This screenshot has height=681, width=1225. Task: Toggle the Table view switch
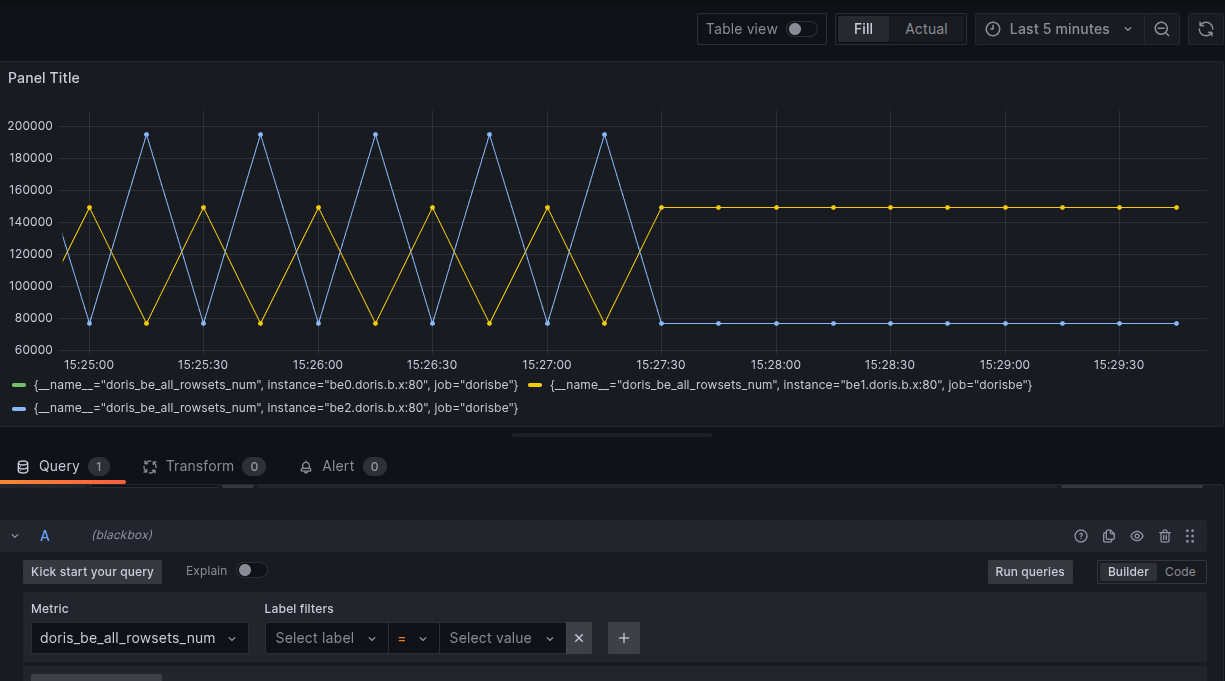802,29
